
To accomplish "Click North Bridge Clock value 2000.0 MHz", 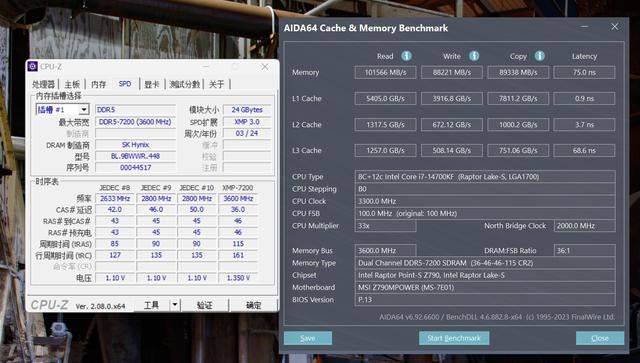I will coord(584,225).
